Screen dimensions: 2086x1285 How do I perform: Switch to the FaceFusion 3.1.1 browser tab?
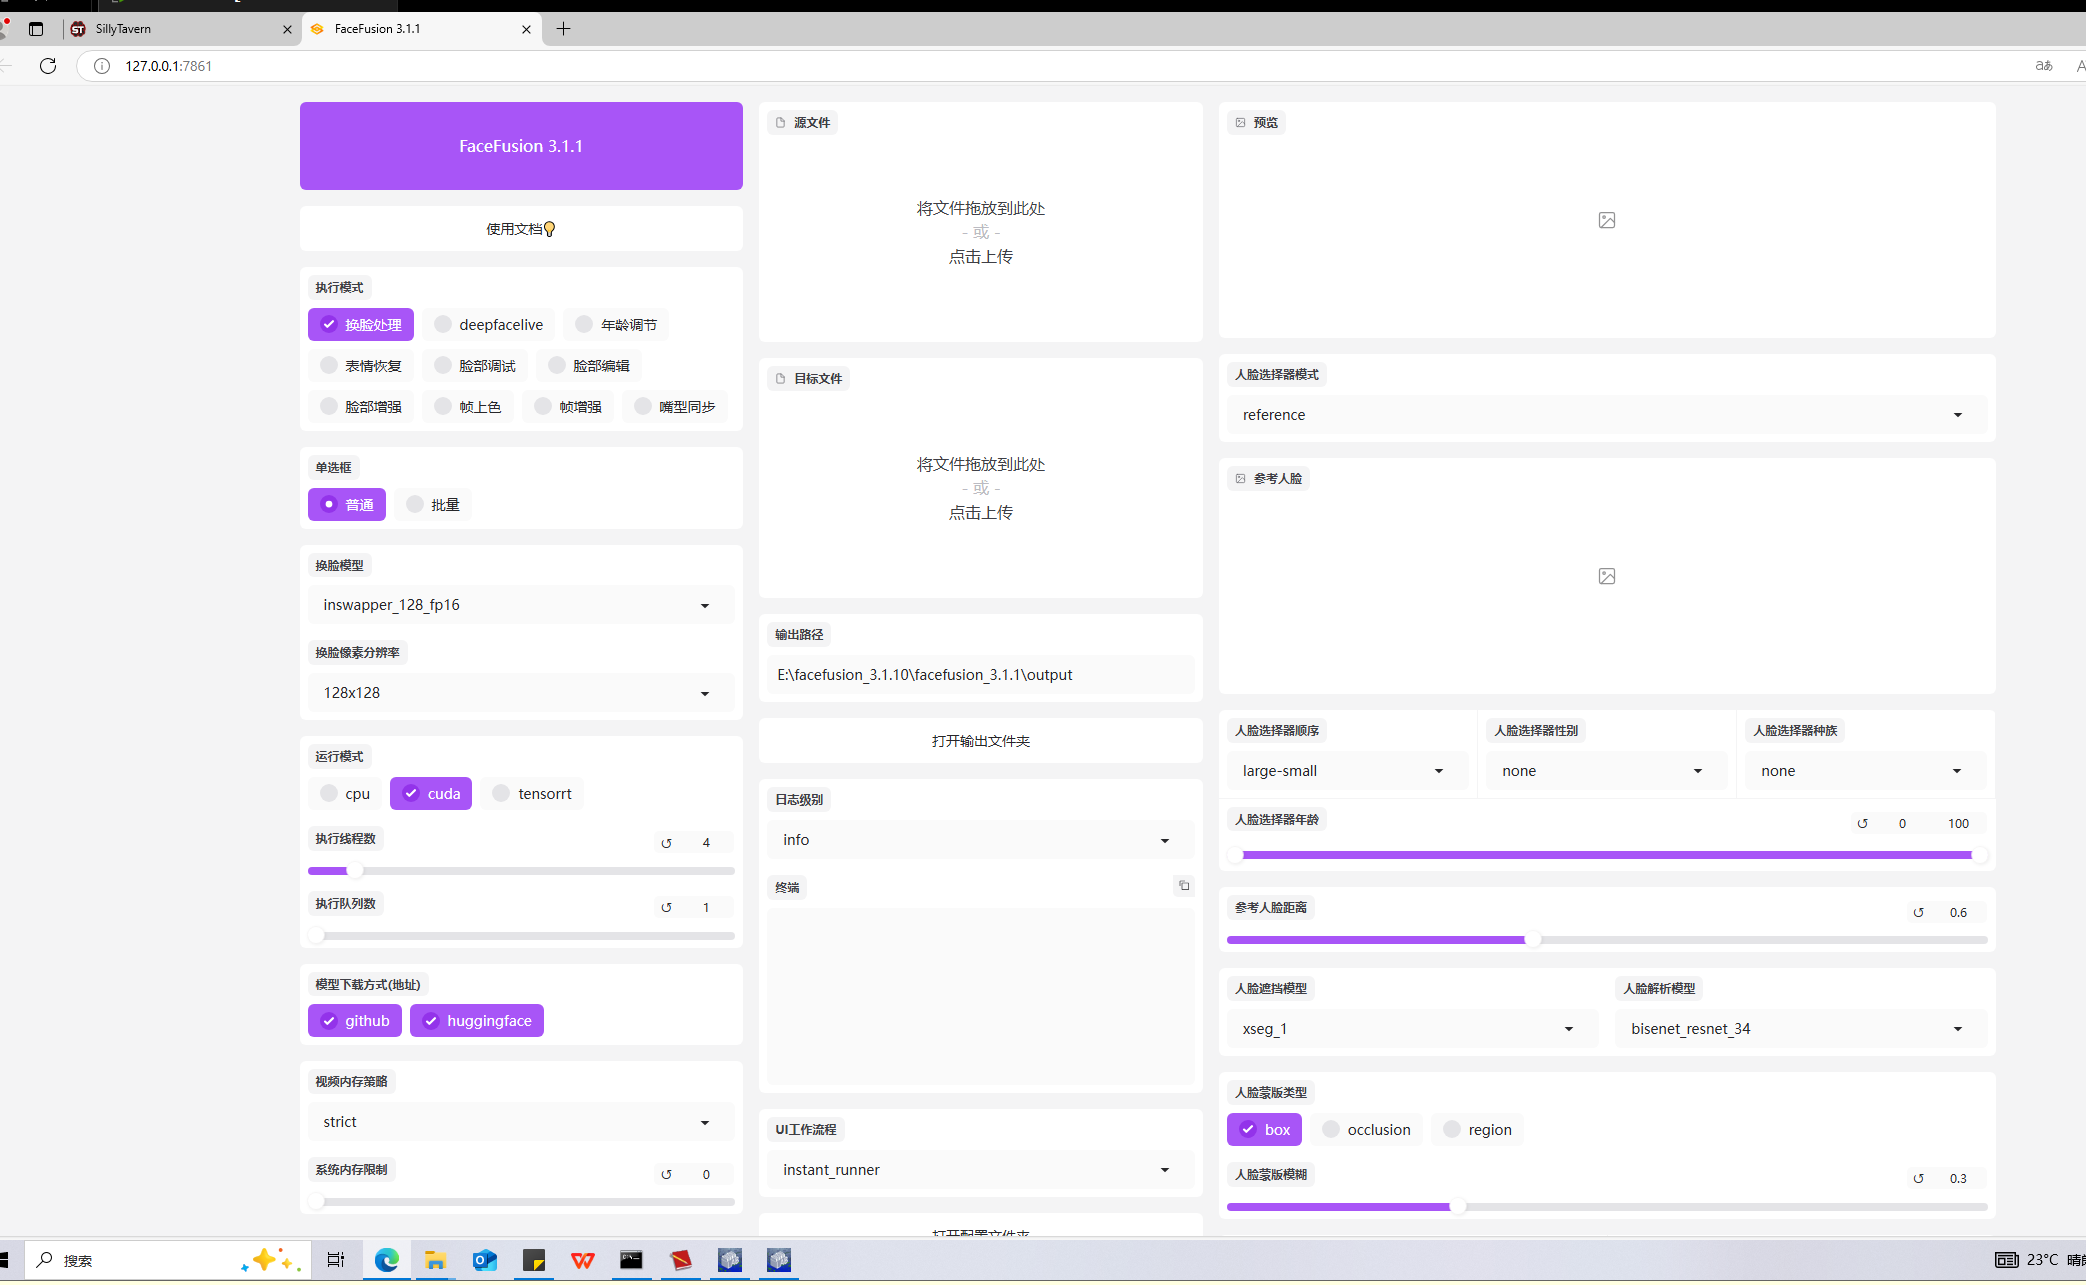[x=421, y=29]
